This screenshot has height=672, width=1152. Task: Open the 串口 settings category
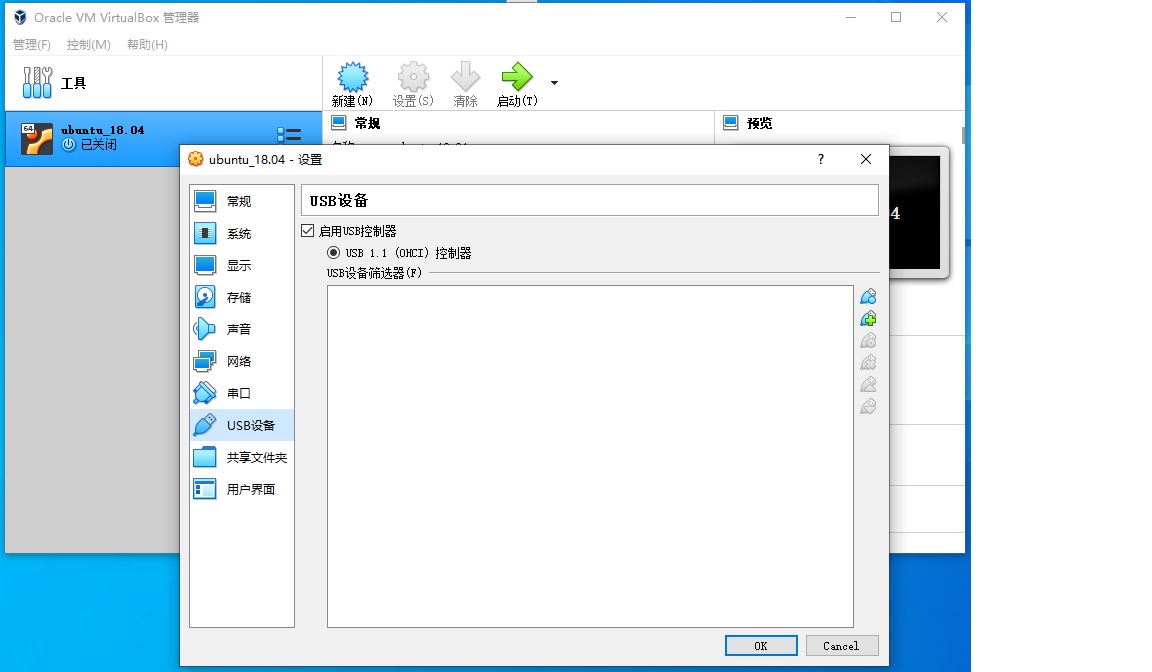click(x=242, y=393)
